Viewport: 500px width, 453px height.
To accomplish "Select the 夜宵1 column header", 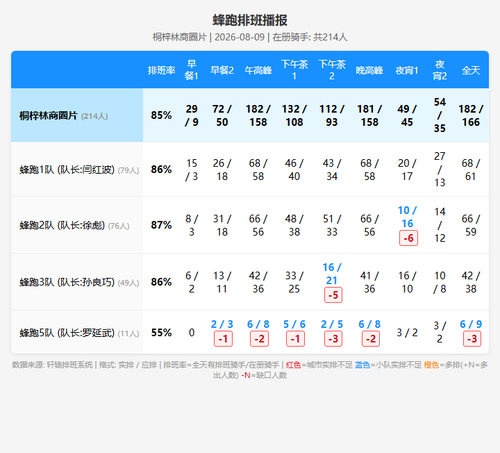I will 407,70.
